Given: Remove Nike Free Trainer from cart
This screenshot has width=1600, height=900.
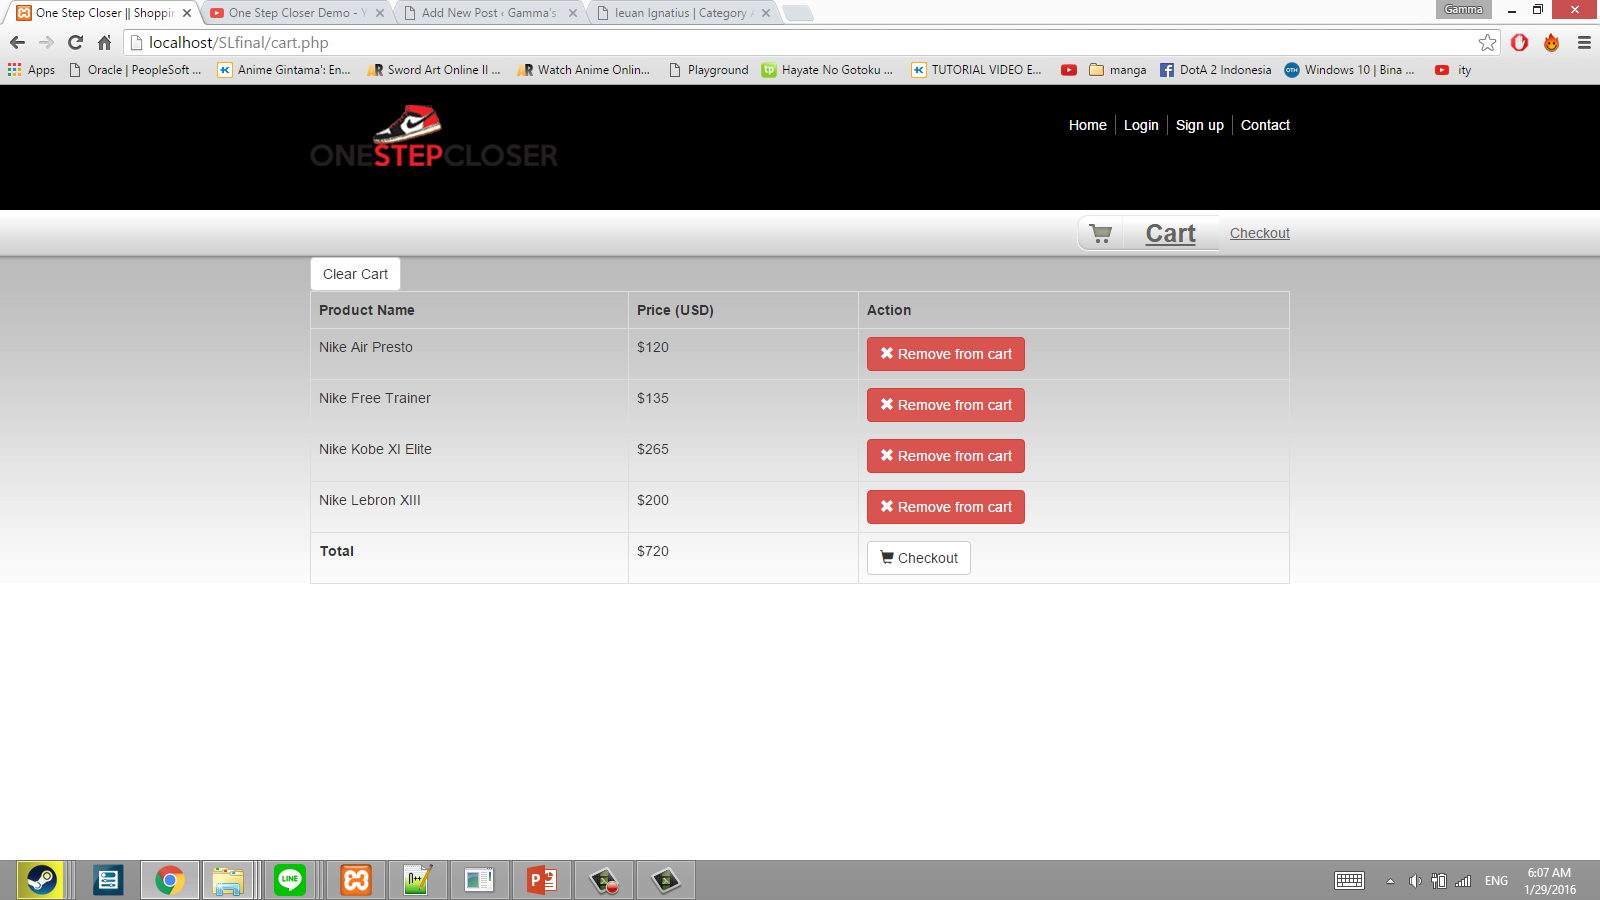Looking at the screenshot, I should [946, 405].
